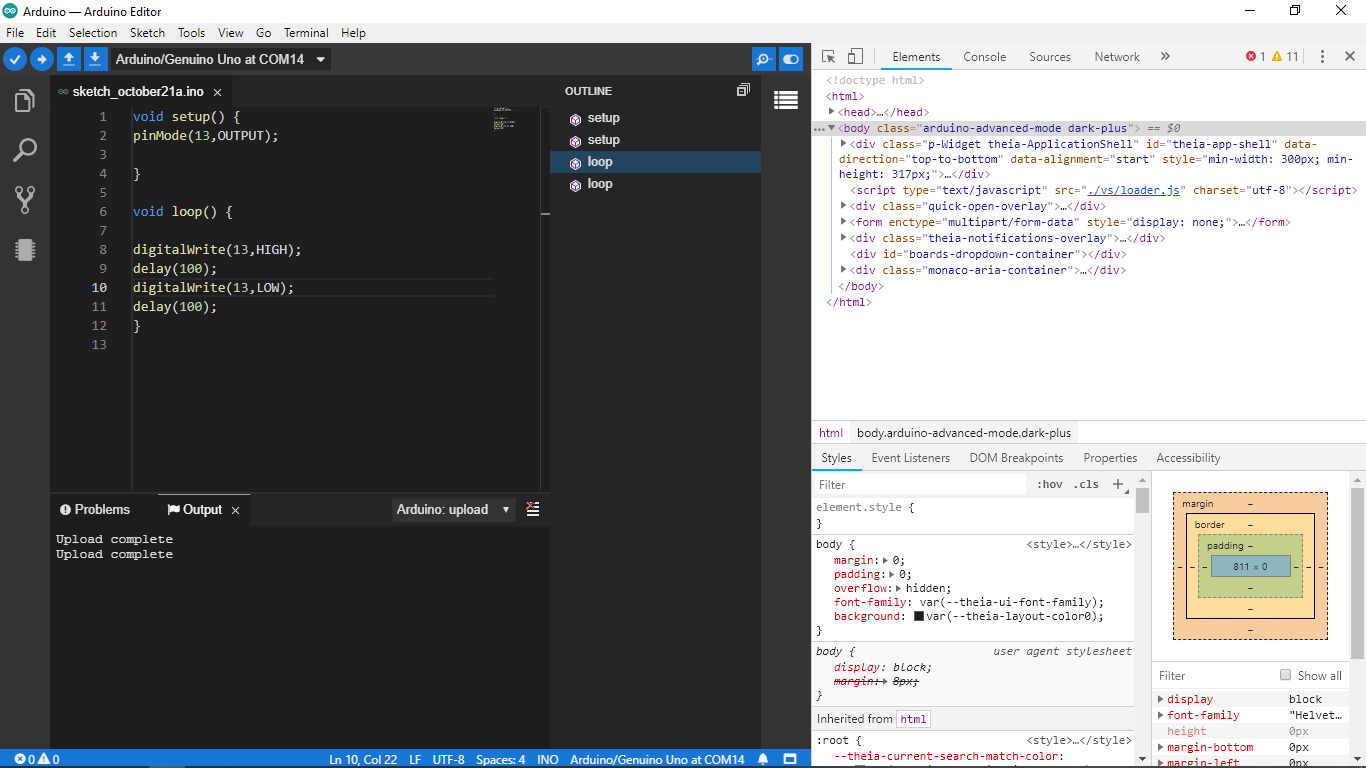Expand the form multipart/form-data node

tap(844, 222)
